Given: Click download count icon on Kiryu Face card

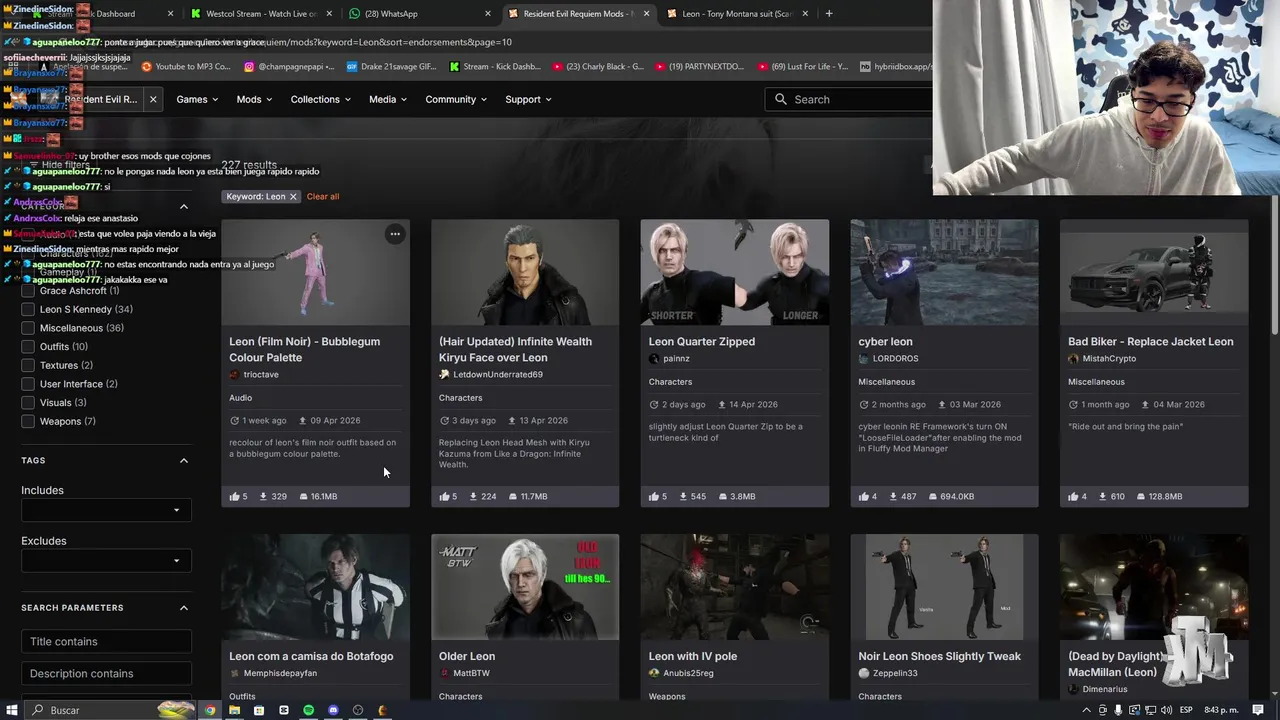Looking at the screenshot, I should point(473,496).
